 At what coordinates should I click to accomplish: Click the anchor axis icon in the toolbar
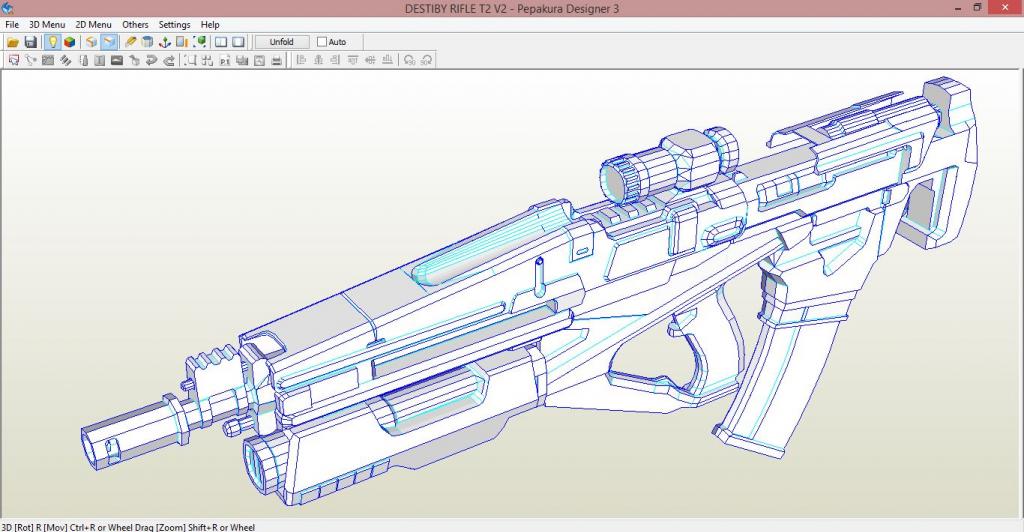pos(165,42)
